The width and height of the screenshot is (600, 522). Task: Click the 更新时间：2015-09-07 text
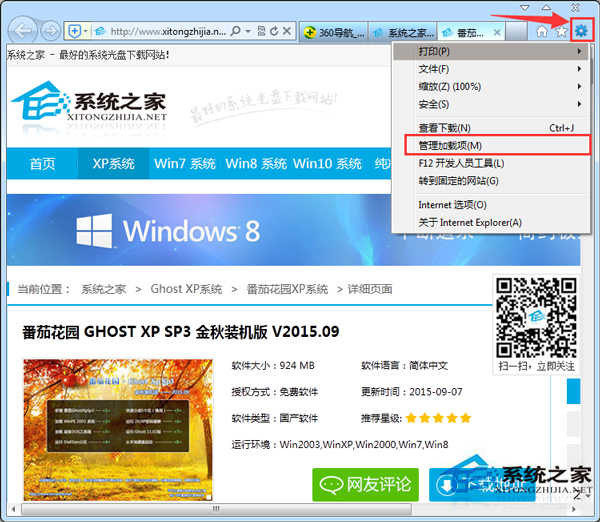[x=411, y=392]
